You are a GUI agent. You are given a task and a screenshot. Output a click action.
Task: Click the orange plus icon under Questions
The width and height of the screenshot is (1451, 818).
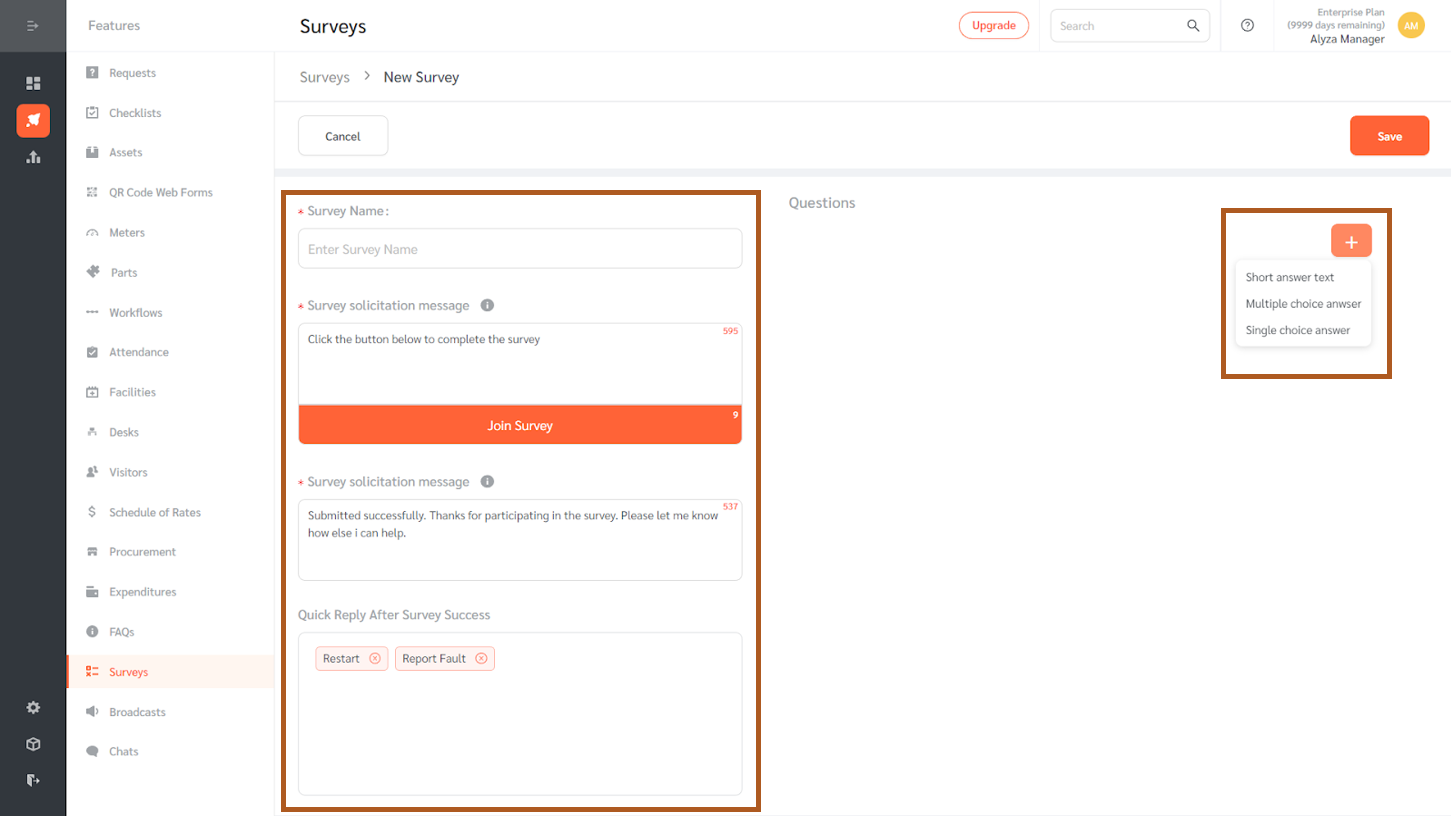(1351, 240)
